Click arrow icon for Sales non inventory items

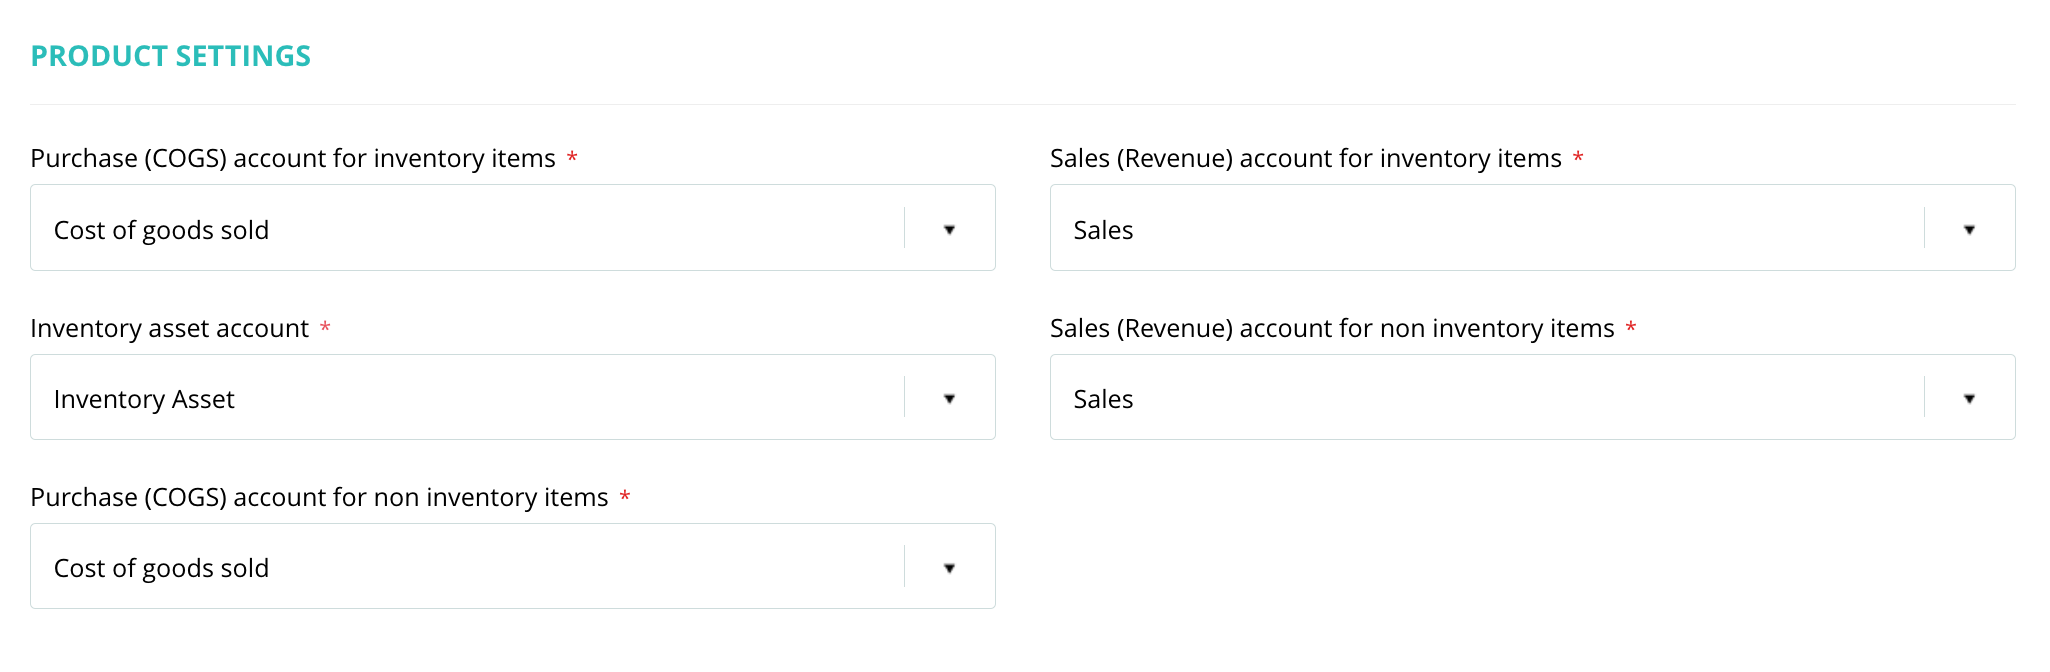1969,399
